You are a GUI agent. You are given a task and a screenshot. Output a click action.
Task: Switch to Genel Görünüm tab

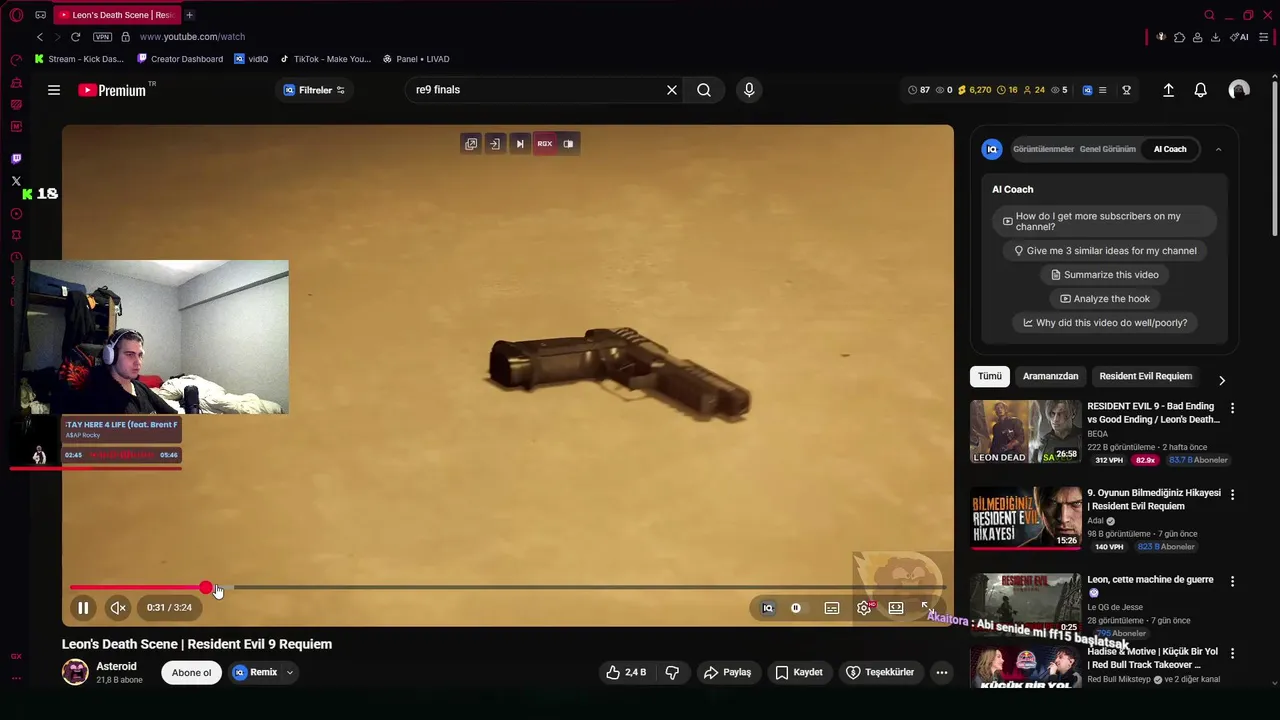point(1108,149)
